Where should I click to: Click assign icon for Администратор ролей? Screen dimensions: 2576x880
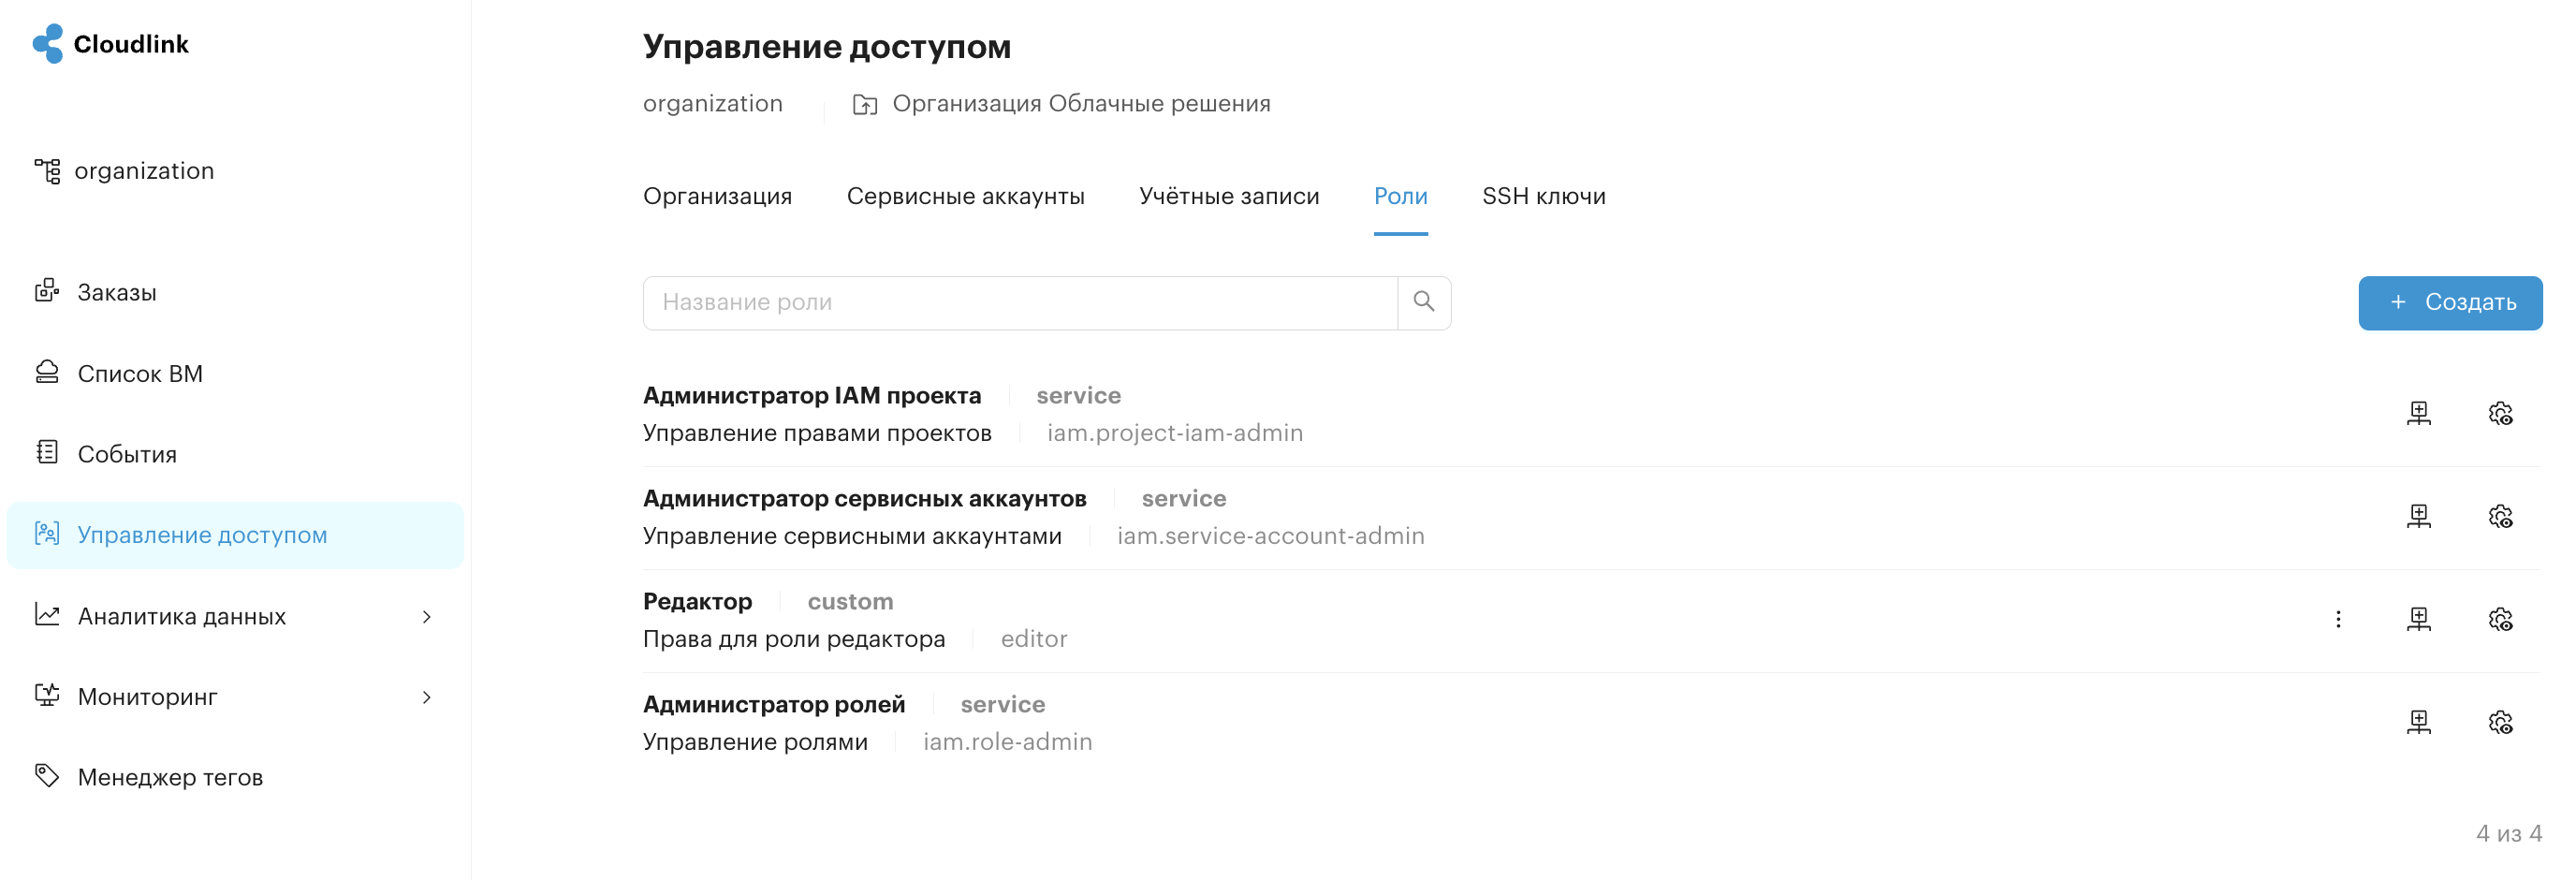(x=2418, y=722)
